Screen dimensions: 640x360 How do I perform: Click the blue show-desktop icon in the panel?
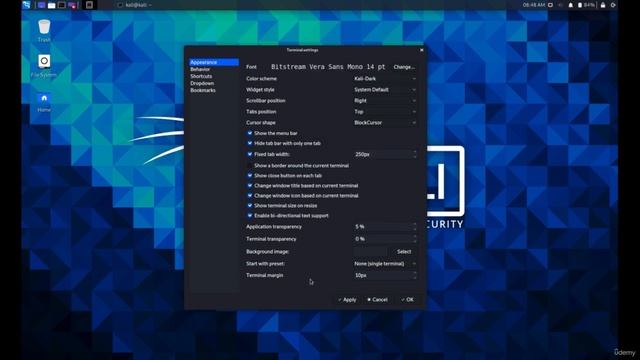click(41, 5)
